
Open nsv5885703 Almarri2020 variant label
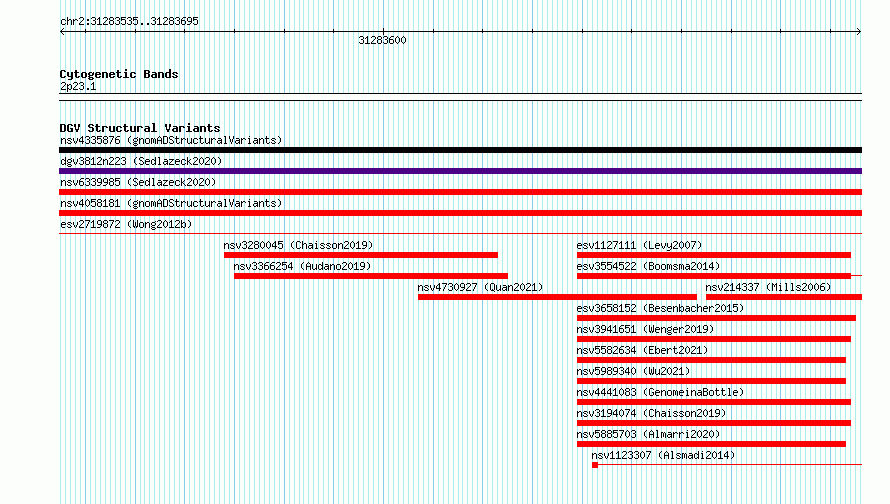pos(648,434)
